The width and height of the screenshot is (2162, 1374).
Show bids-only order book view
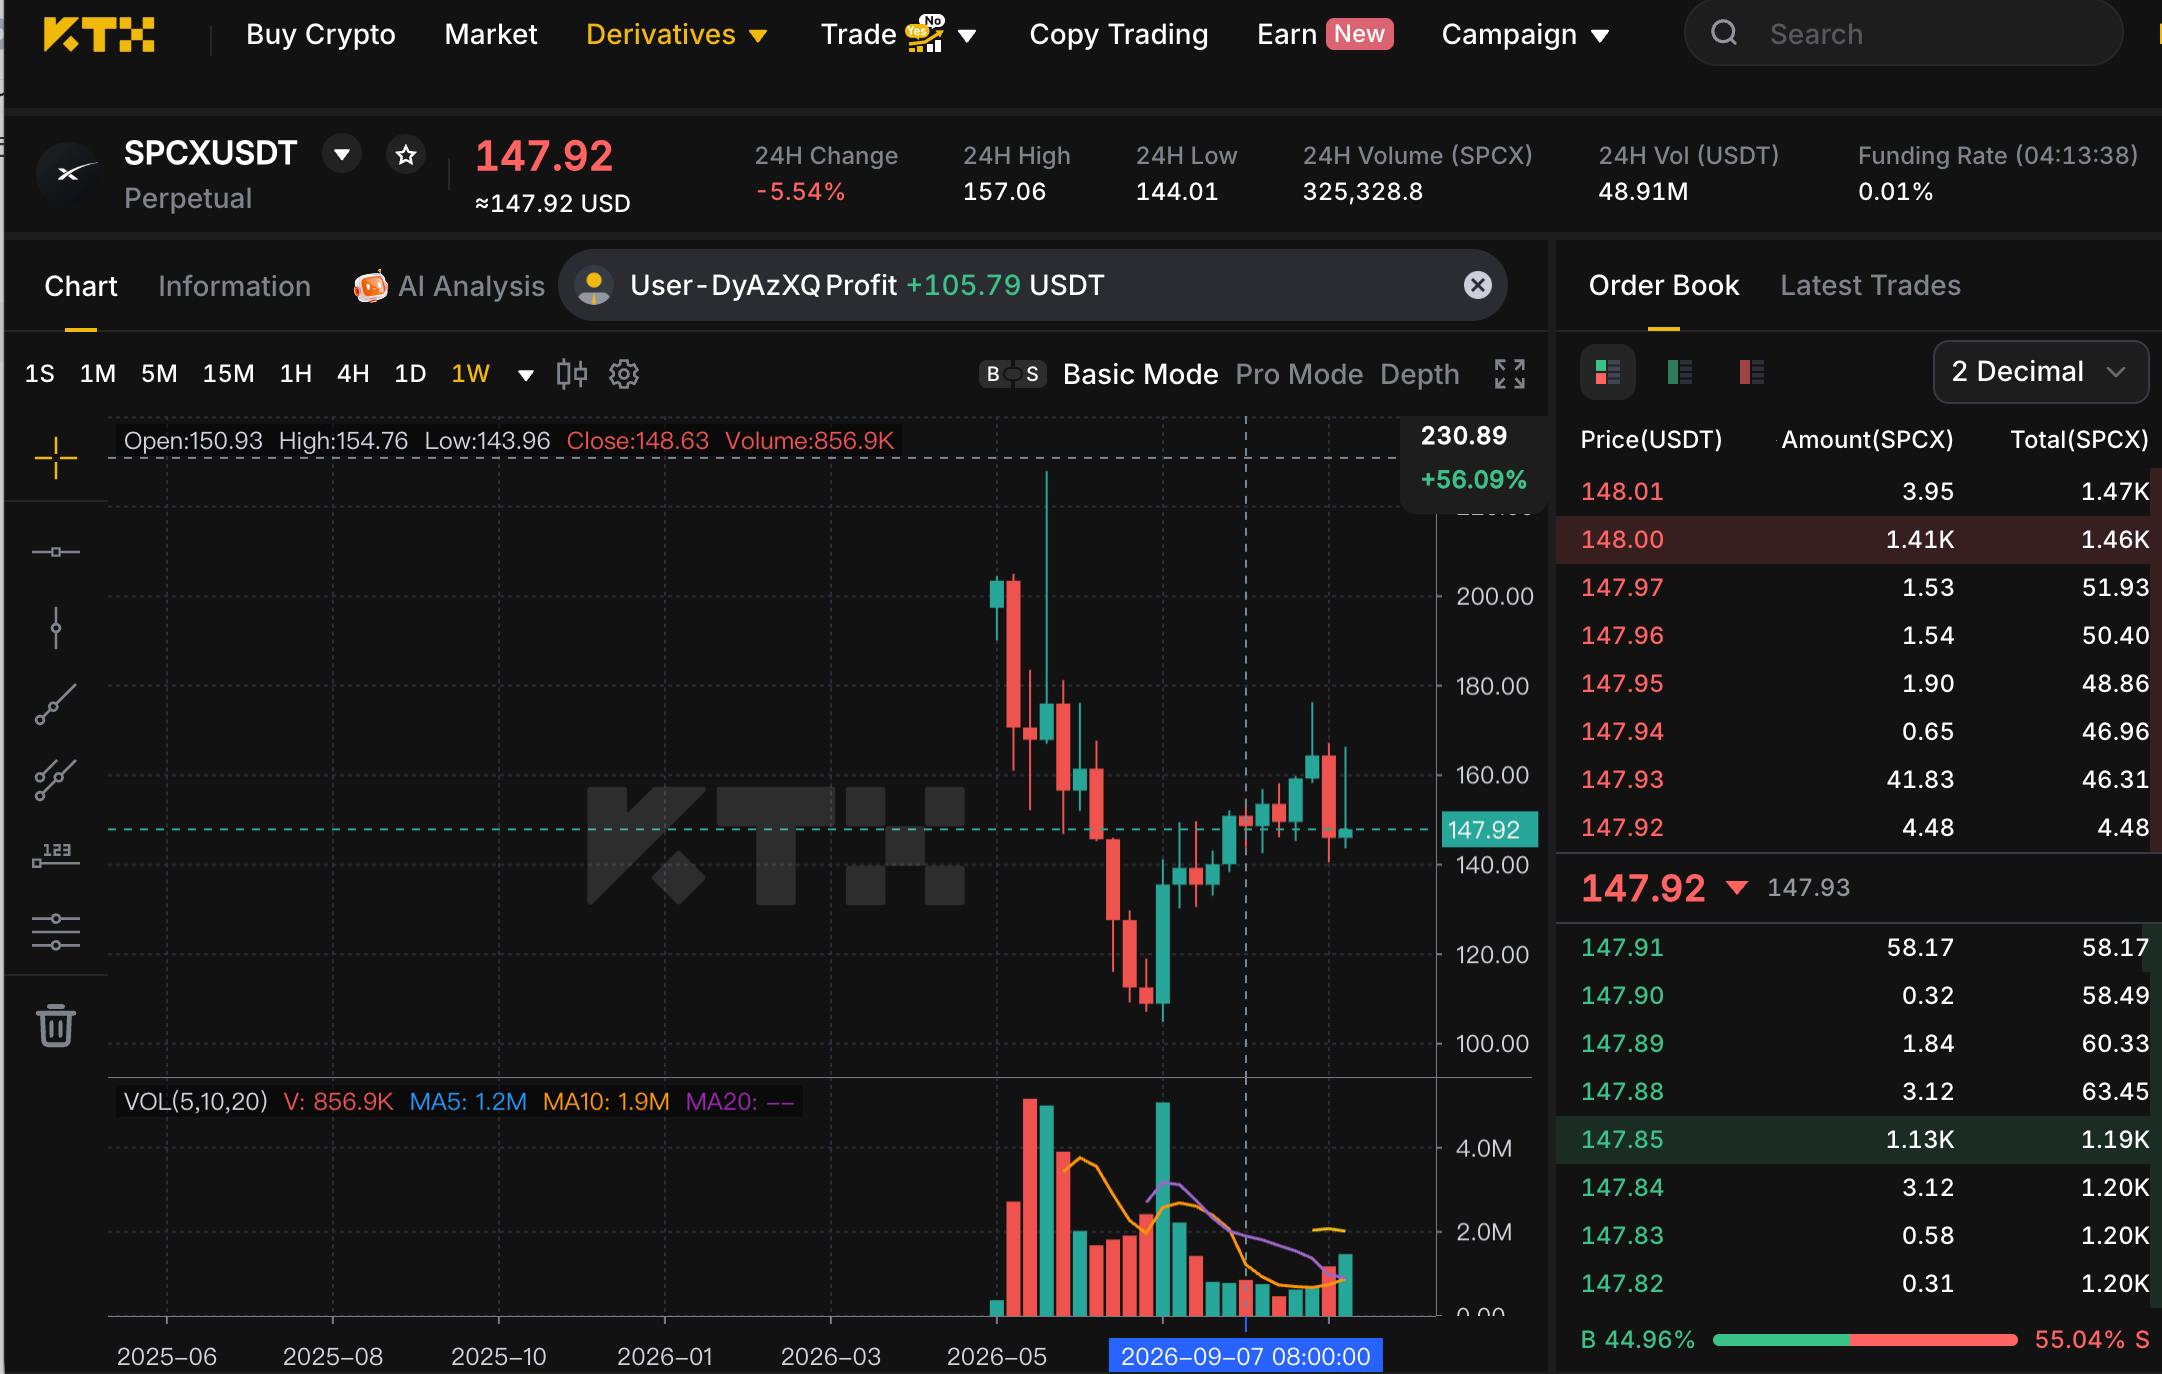tap(1680, 372)
